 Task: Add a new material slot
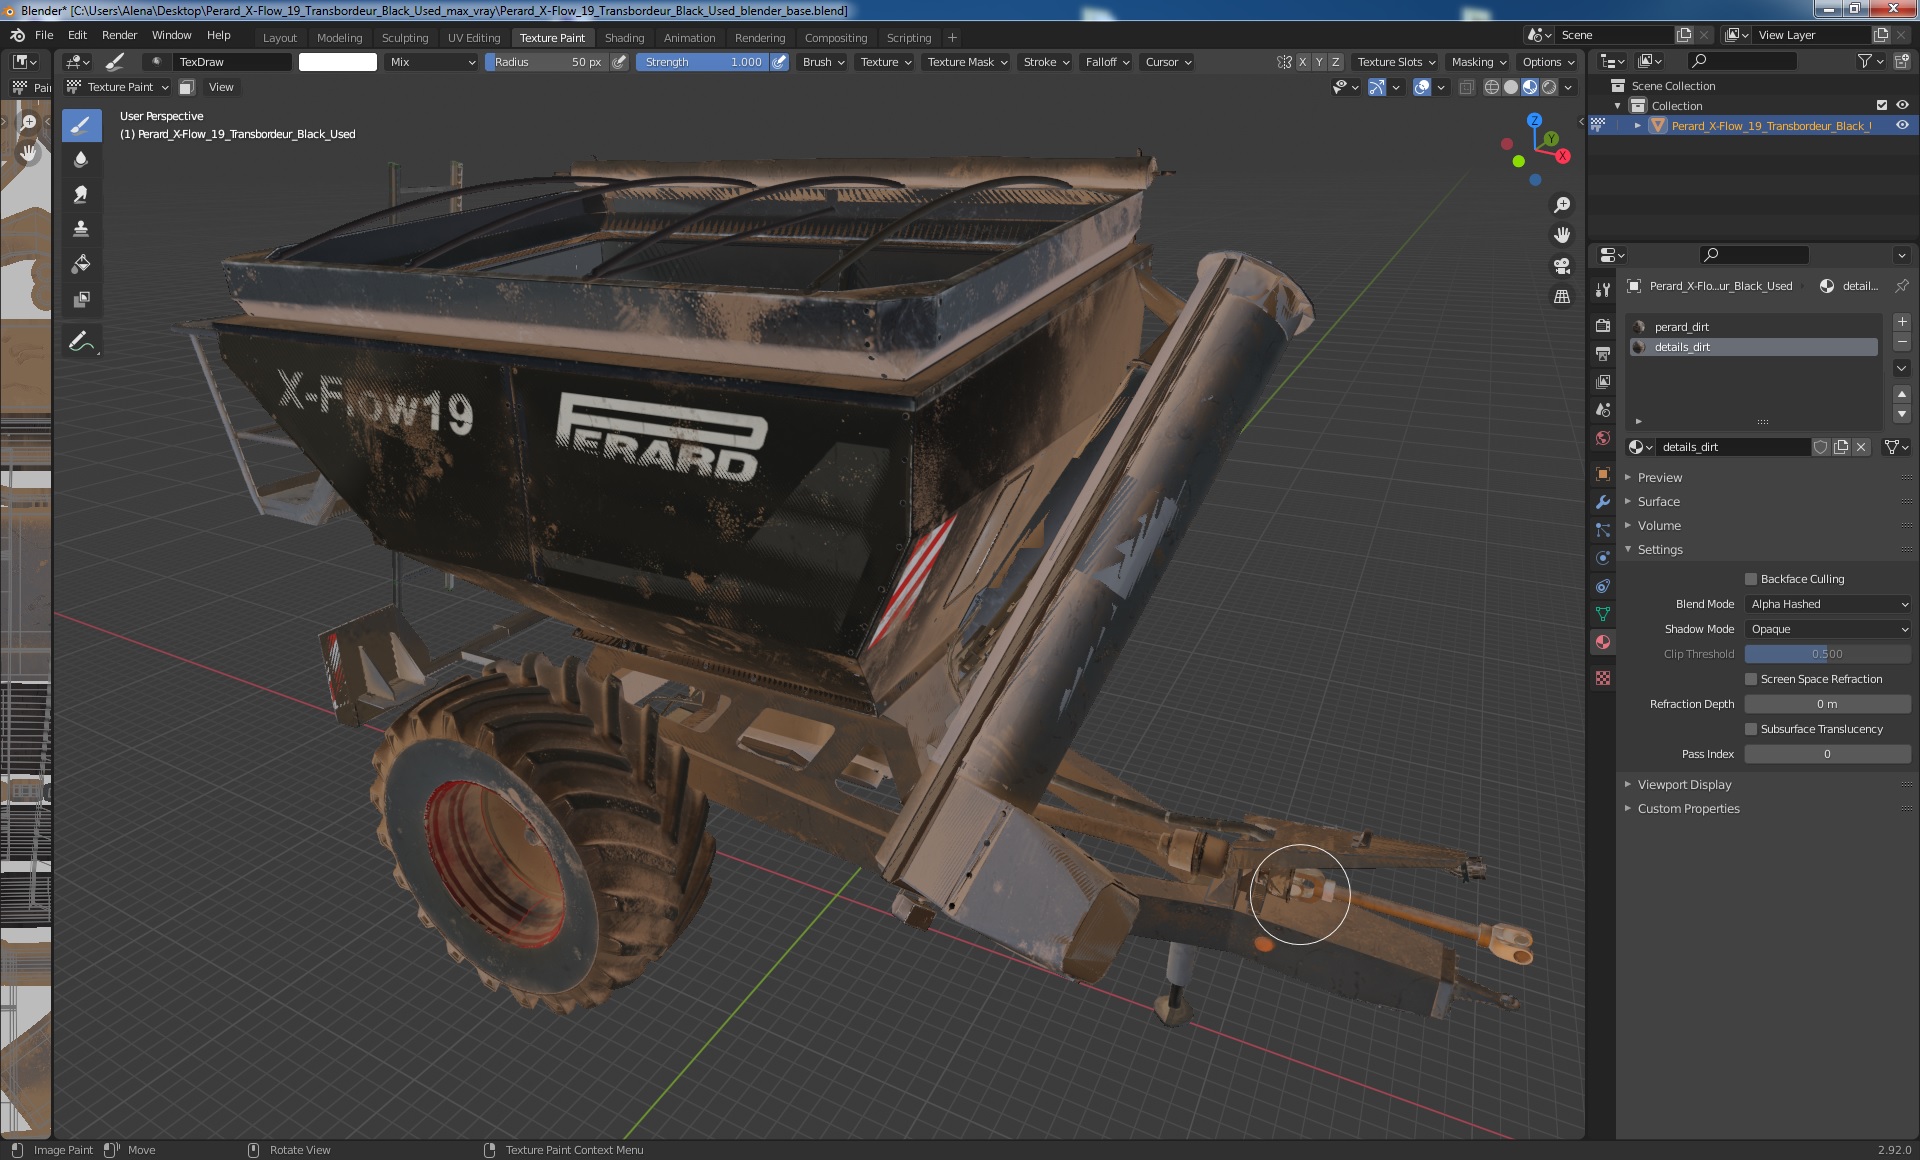click(1902, 322)
